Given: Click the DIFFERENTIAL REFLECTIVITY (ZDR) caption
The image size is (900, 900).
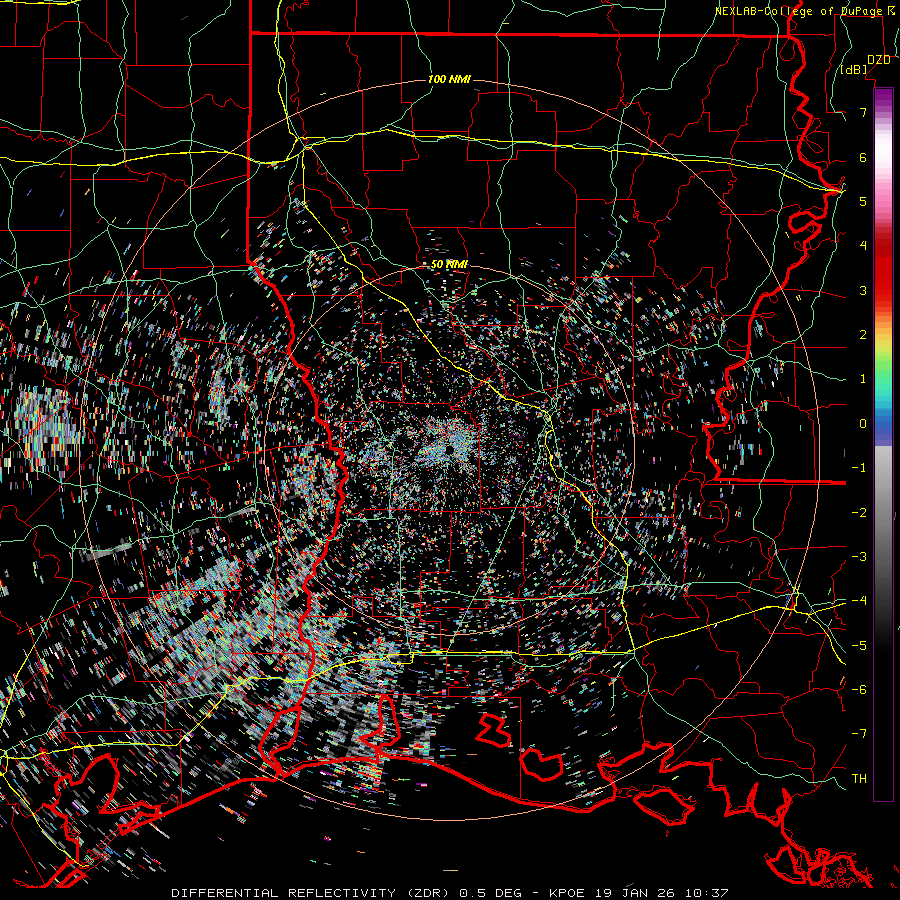Looking at the screenshot, I should (312, 893).
